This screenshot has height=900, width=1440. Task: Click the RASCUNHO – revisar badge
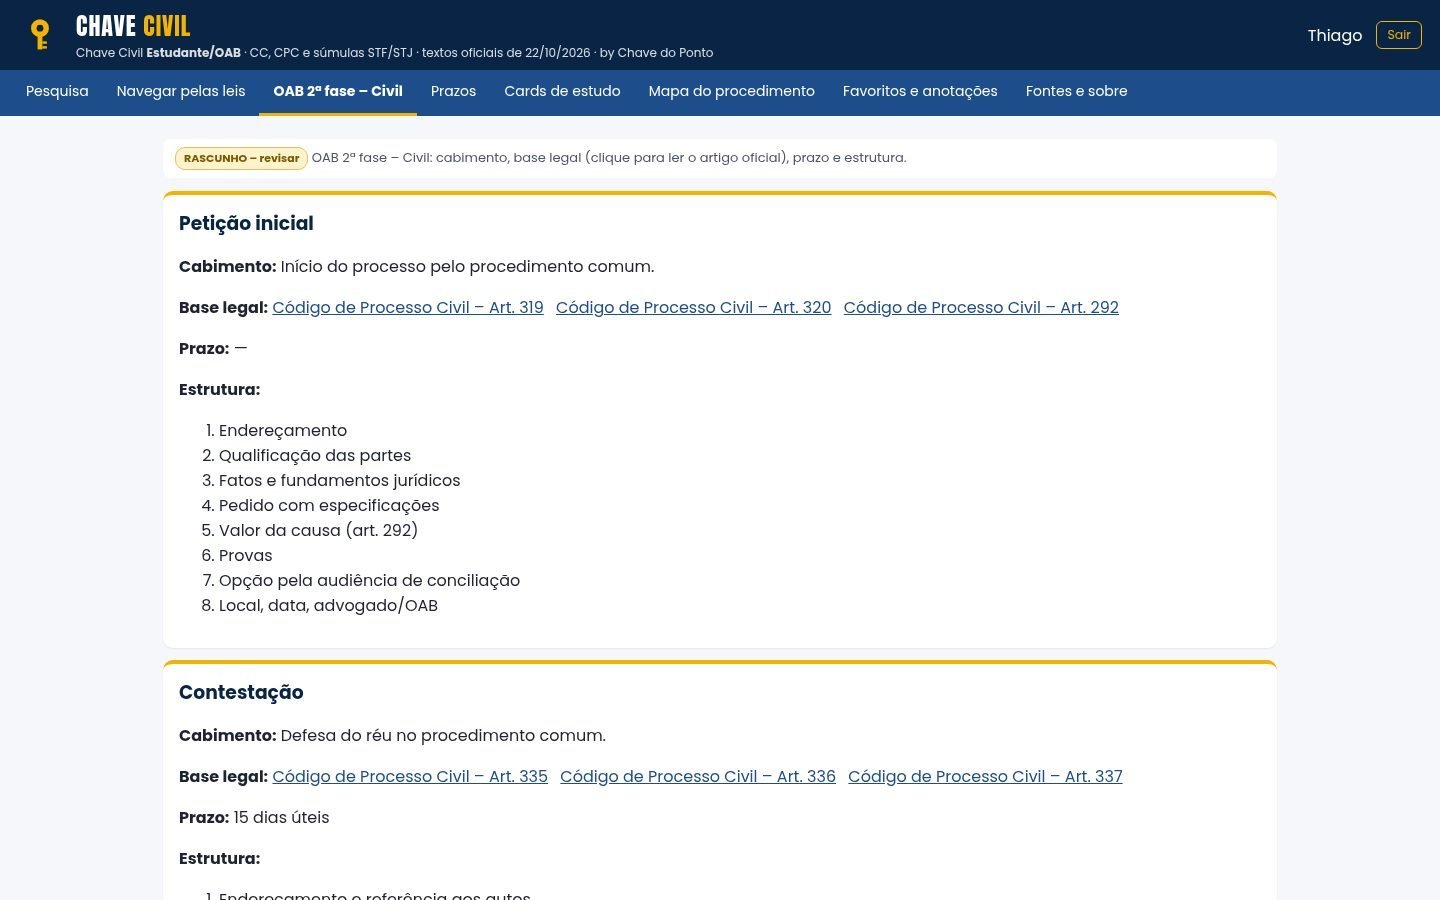click(241, 158)
